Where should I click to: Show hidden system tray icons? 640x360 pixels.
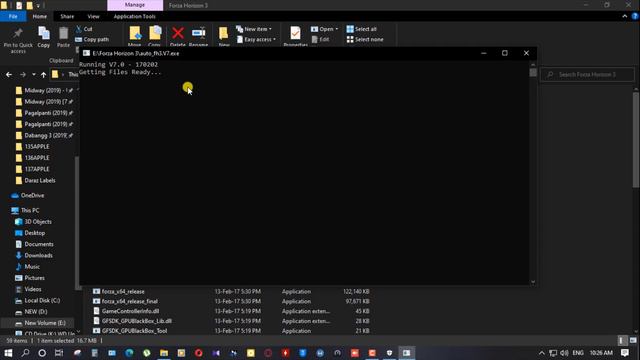[542, 353]
